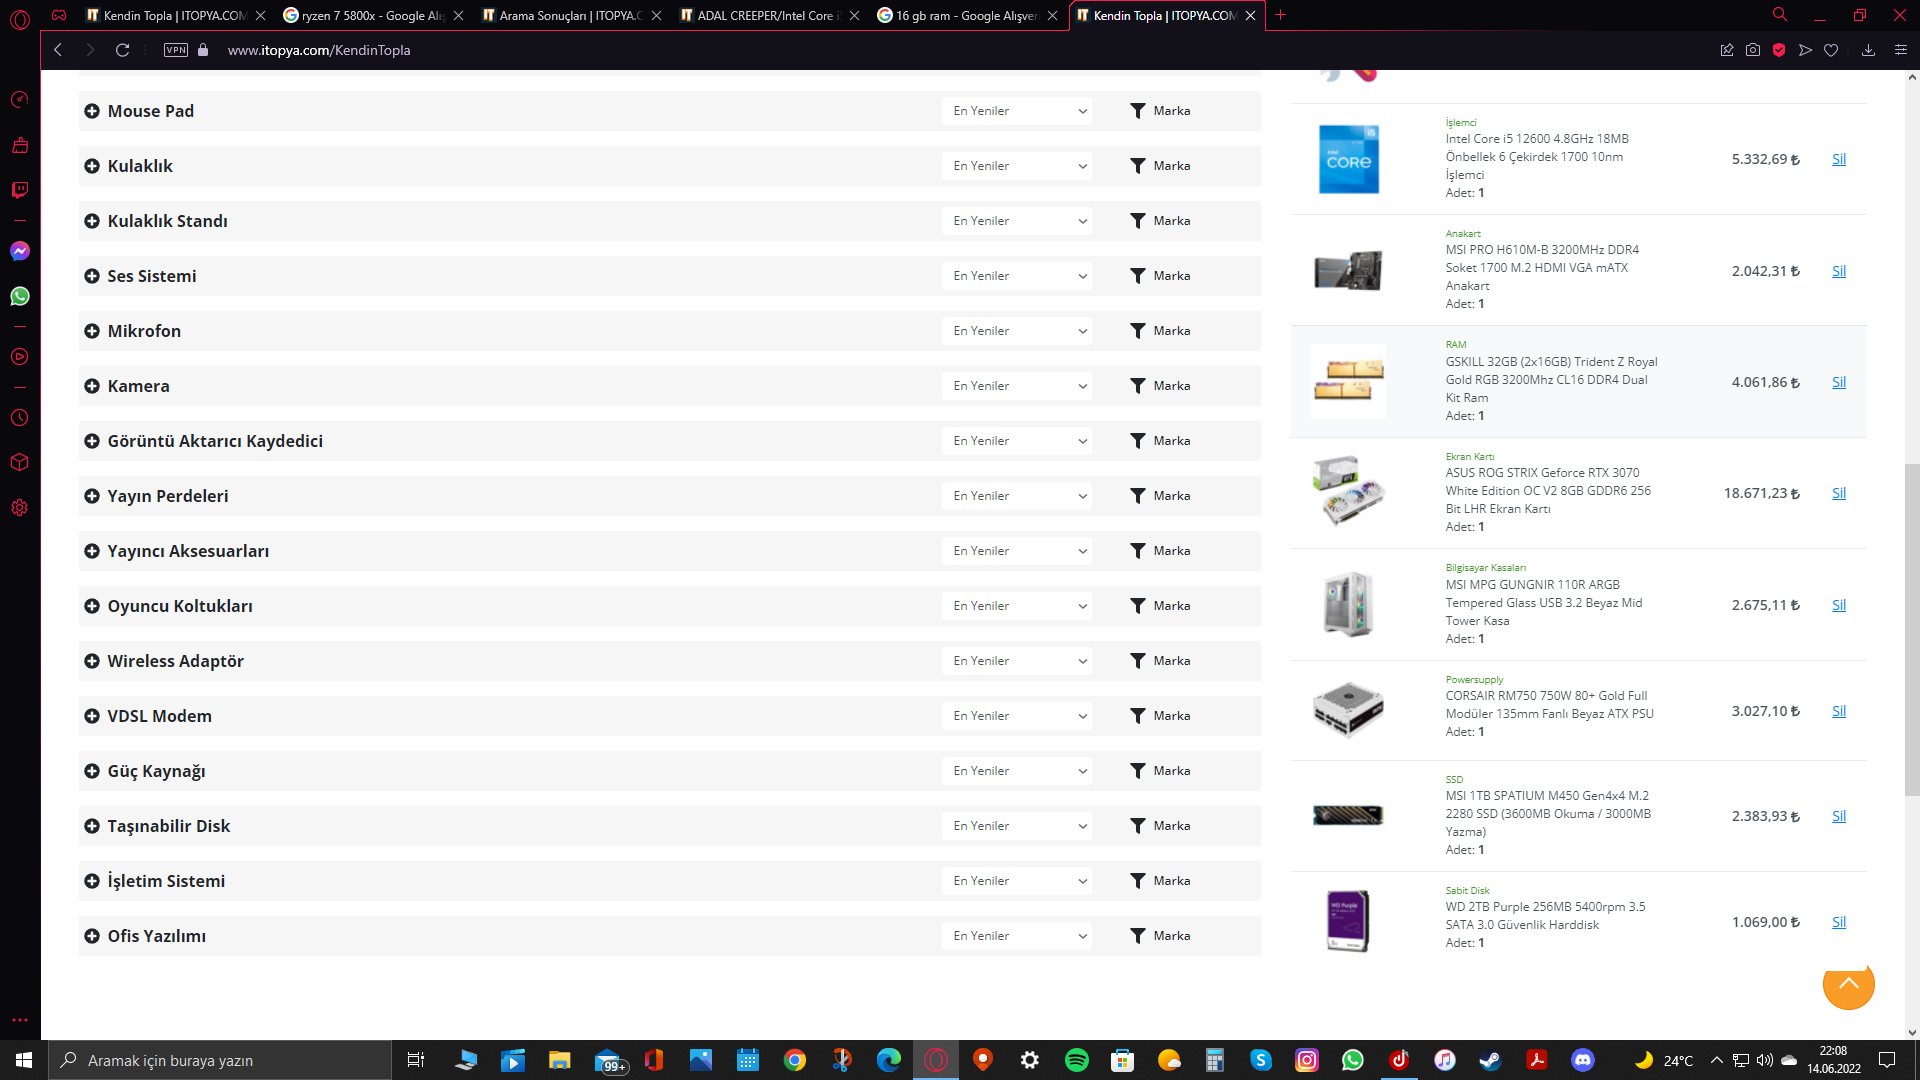1920x1080 pixels.
Task: Open Messenger in the Opera sidebar
Action: (20, 251)
